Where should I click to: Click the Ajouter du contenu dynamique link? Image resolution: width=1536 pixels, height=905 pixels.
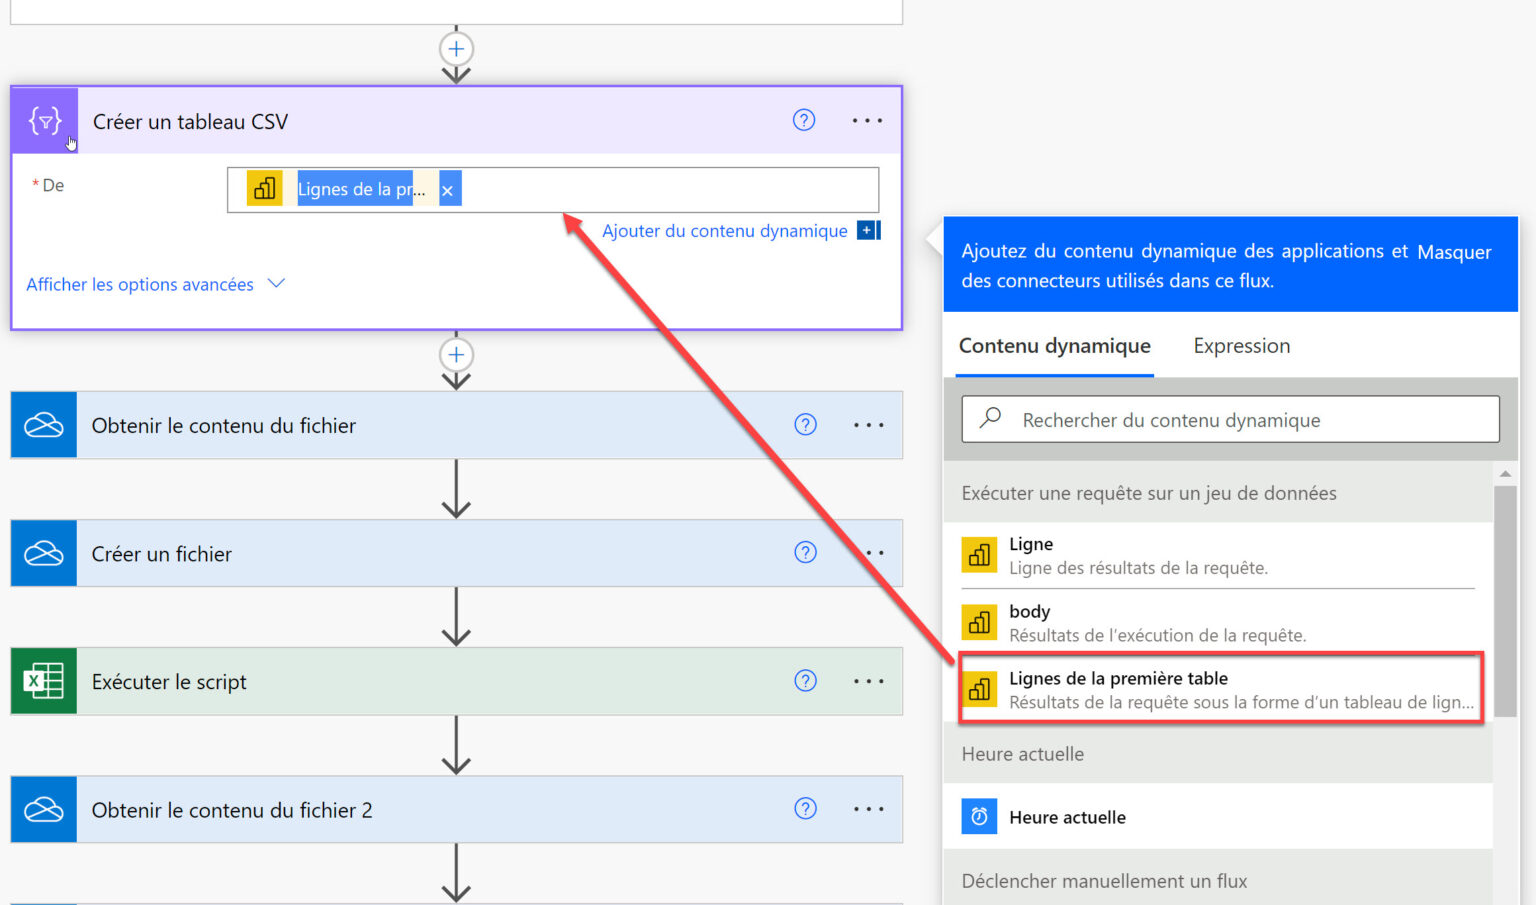click(724, 230)
